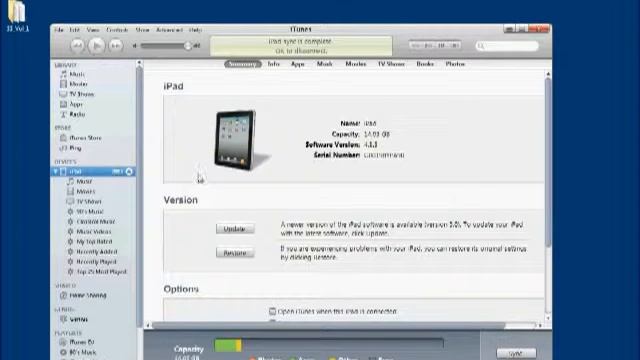Switch to the Photos tab
640x360 pixels.
(455, 64)
